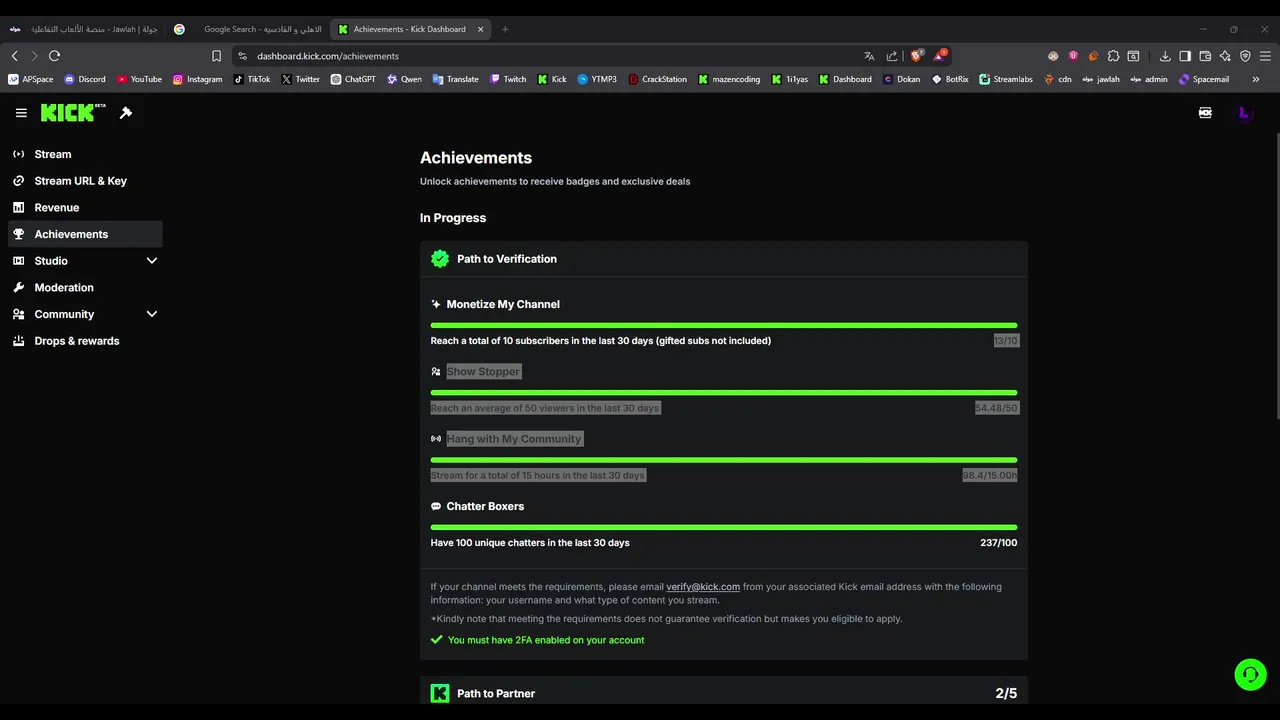Image resolution: width=1280 pixels, height=720 pixels.
Task: Click the address bar URL field
Action: [x=500, y=56]
